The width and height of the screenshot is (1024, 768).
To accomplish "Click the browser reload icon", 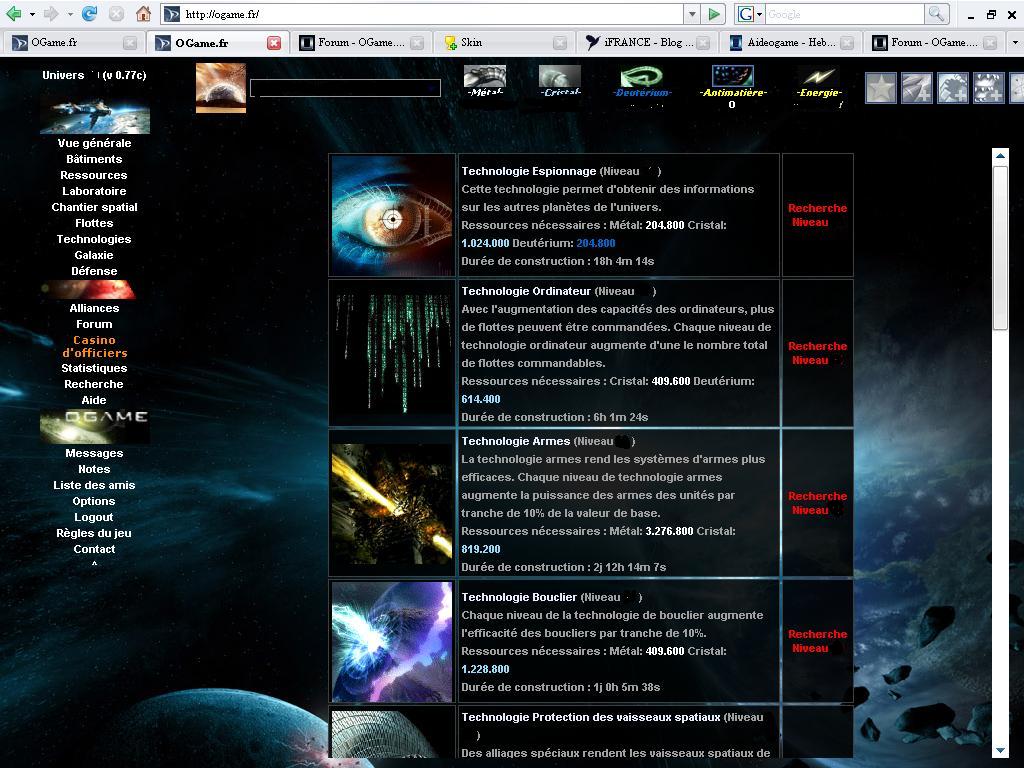I will coord(90,14).
